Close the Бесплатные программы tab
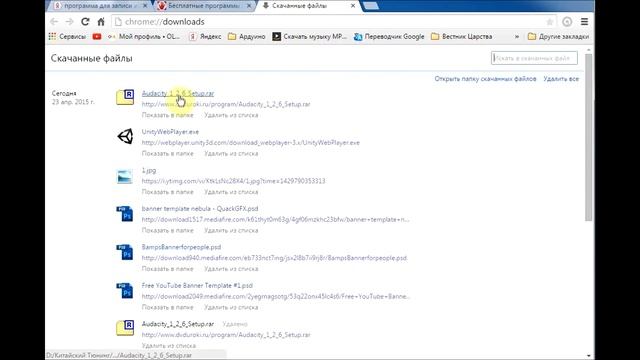The height and width of the screenshot is (360, 640). (249, 6)
